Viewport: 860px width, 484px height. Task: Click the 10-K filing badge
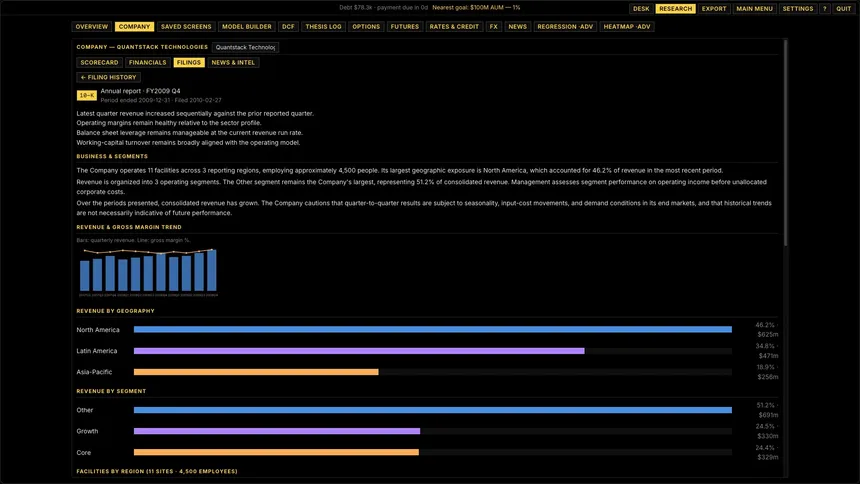click(87, 95)
